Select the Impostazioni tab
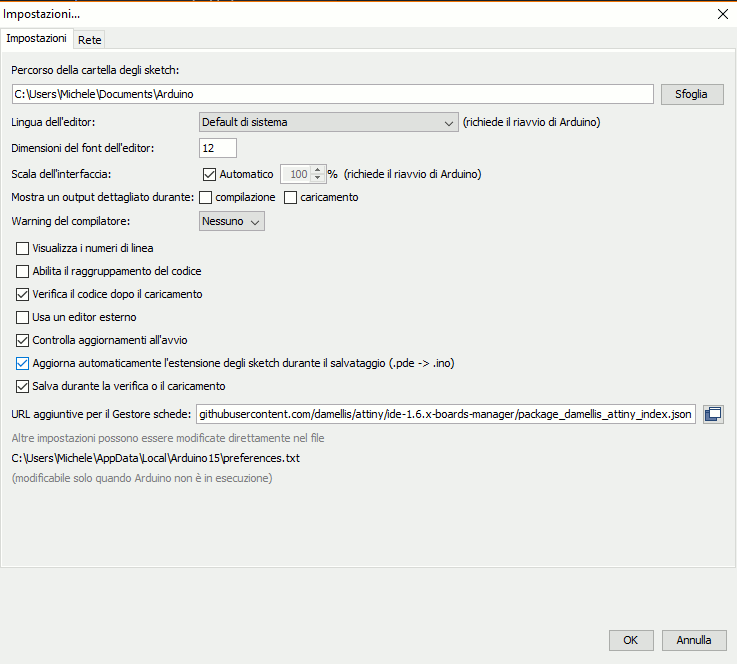The width and height of the screenshot is (737, 664). tap(37, 39)
